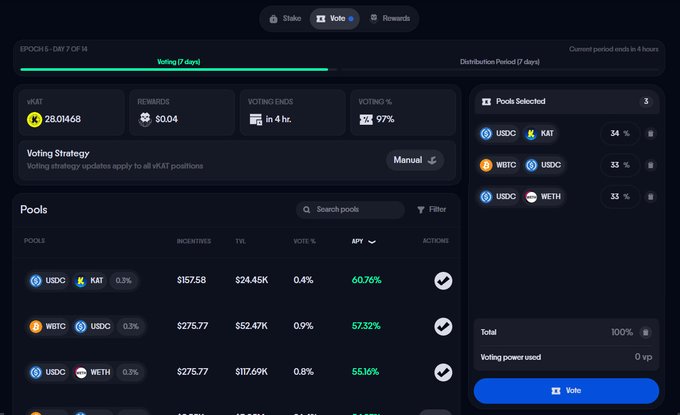This screenshot has height=415, width=680.
Task: Click the Rewards clover icon
Action: coord(145,119)
